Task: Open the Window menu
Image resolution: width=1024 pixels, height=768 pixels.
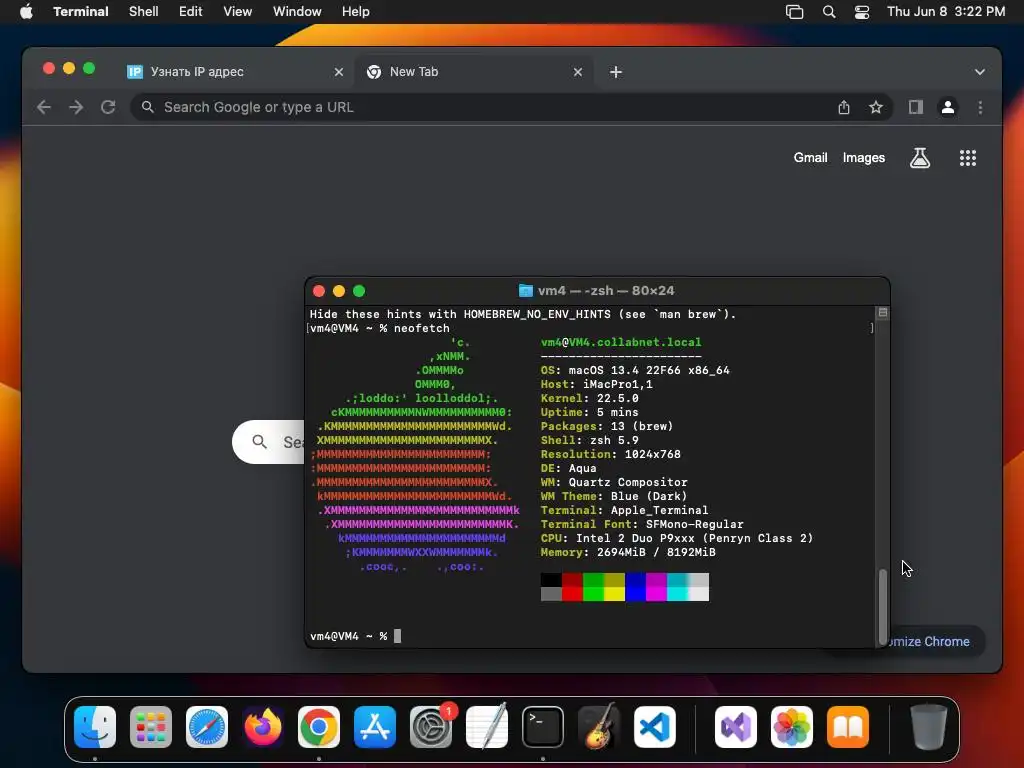Action: tap(297, 12)
